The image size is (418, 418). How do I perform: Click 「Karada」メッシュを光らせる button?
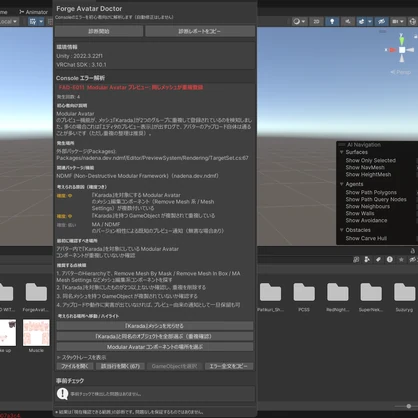(155, 326)
